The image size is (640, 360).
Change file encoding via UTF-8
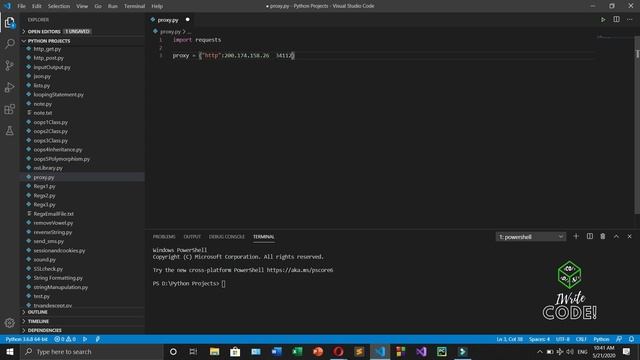(x=562, y=339)
